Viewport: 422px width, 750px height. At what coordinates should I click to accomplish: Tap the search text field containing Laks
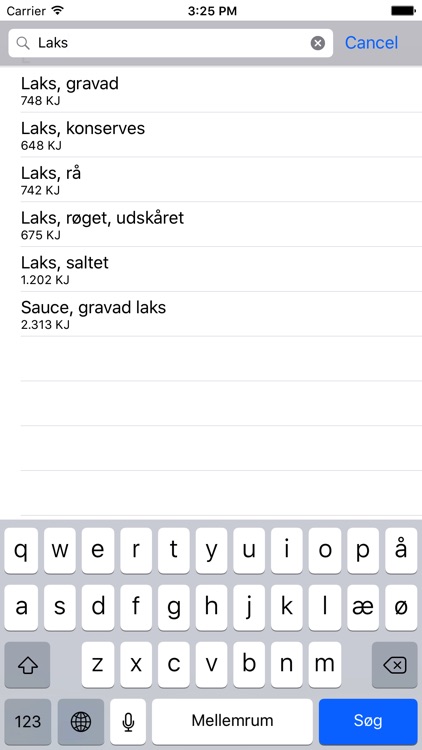170,43
